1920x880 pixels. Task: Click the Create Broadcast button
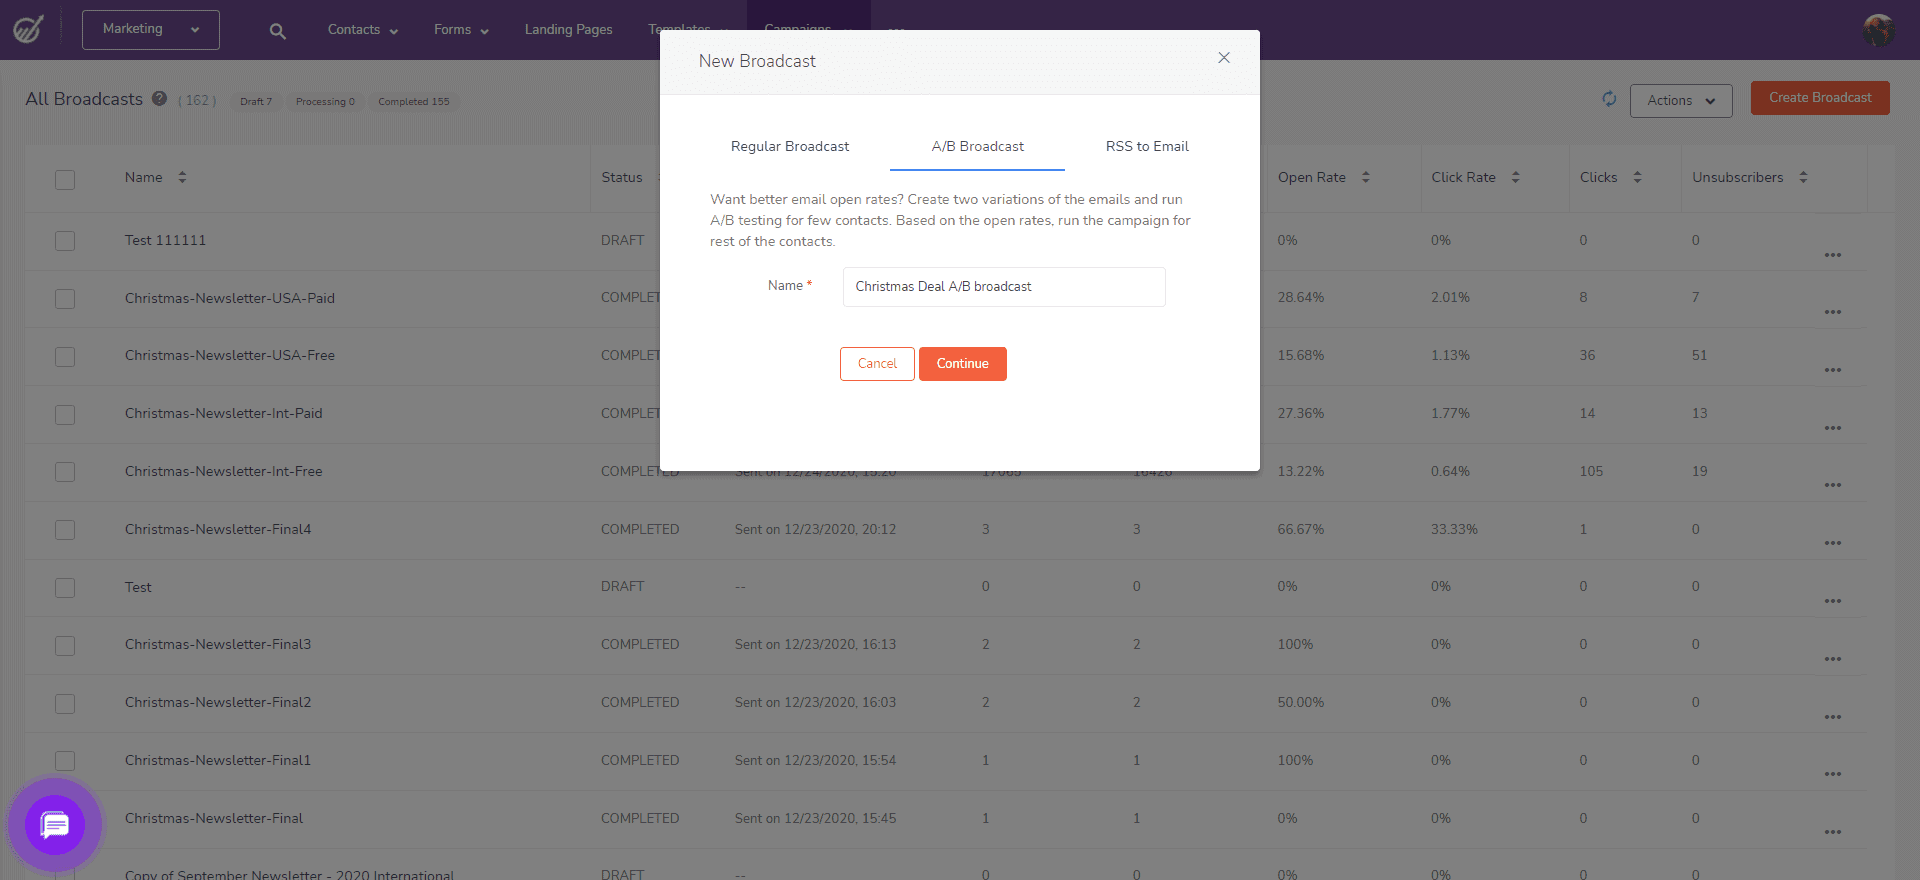1820,98
